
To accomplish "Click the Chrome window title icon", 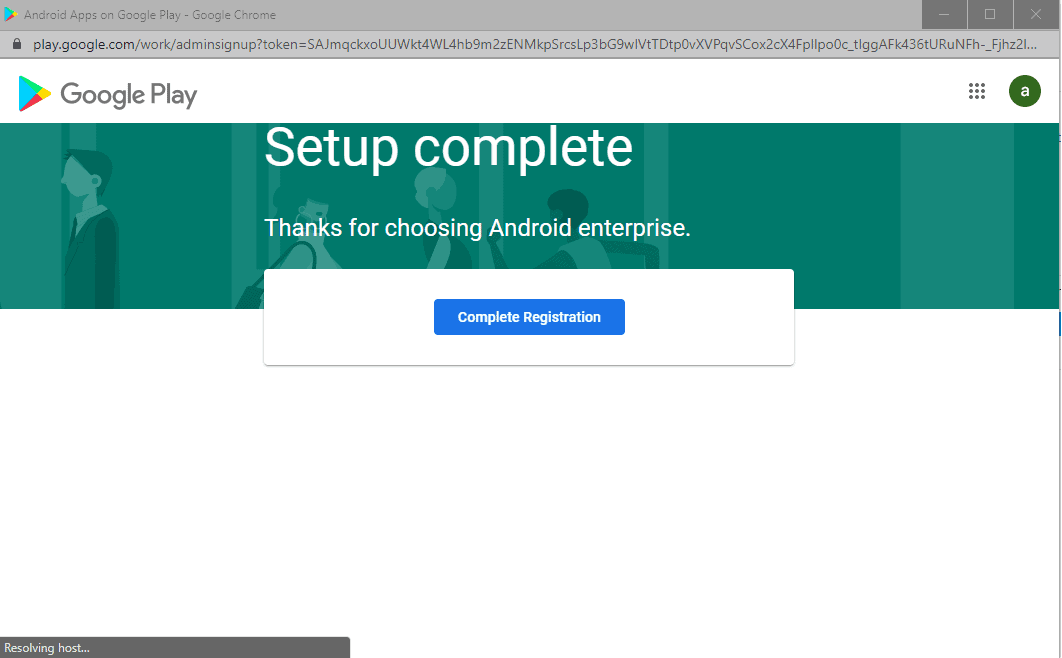I will (10, 14).
